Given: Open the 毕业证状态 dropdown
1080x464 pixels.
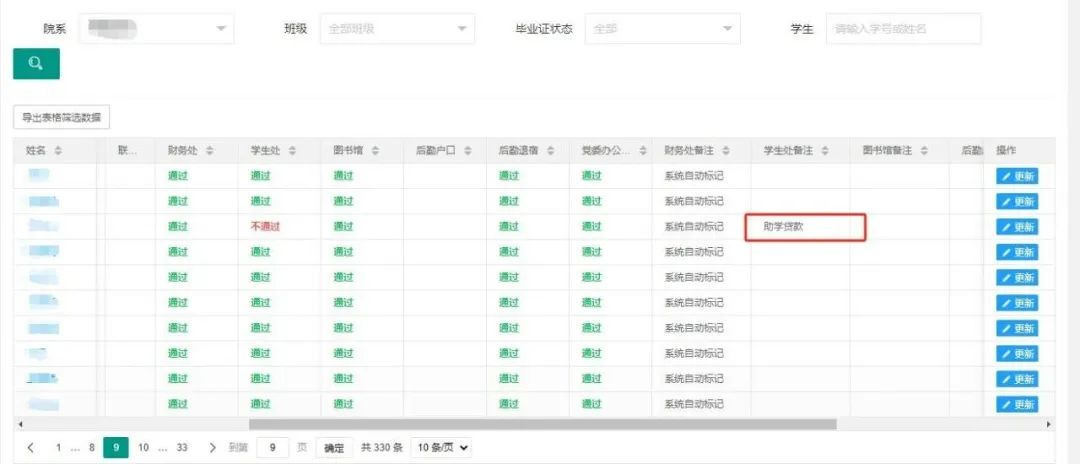Looking at the screenshot, I should tap(662, 29).
